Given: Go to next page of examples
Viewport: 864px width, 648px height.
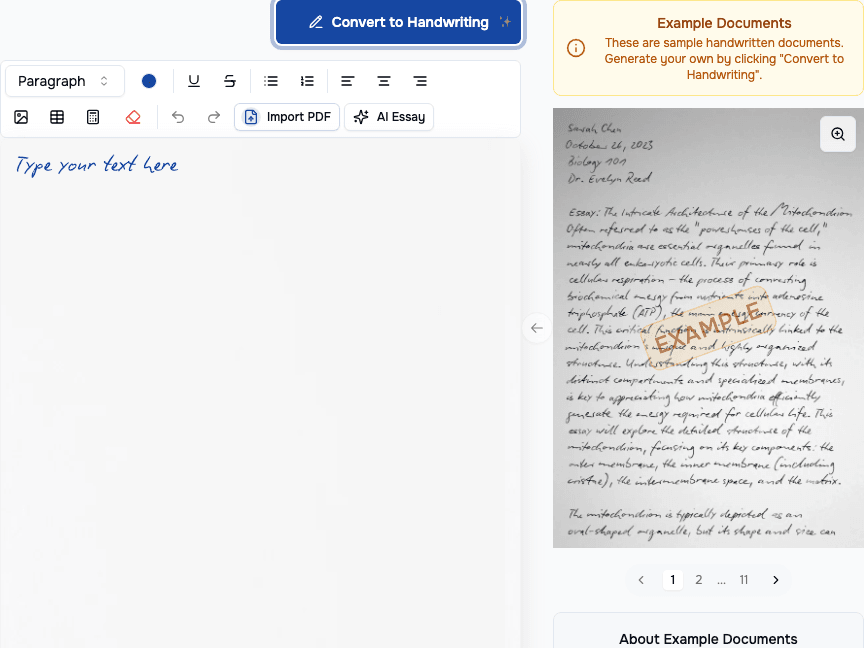Looking at the screenshot, I should [775, 580].
